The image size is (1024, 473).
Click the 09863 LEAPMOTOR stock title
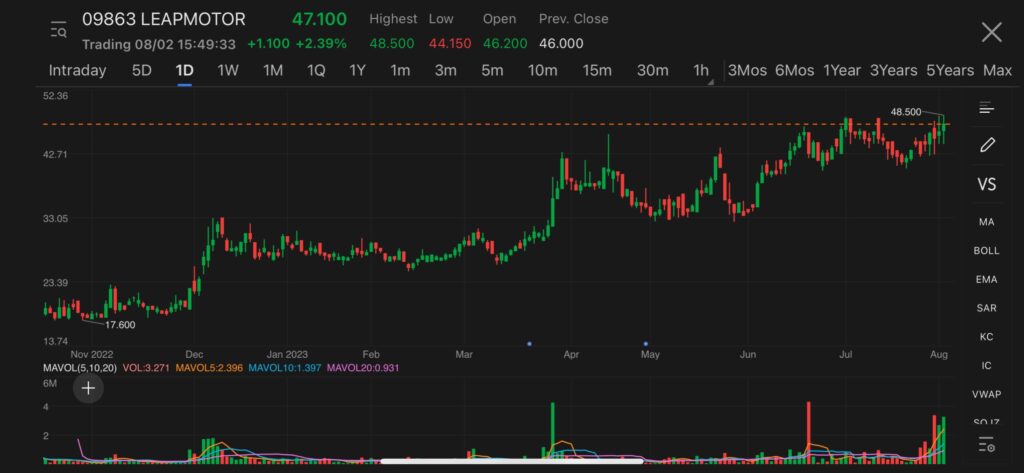[164, 20]
